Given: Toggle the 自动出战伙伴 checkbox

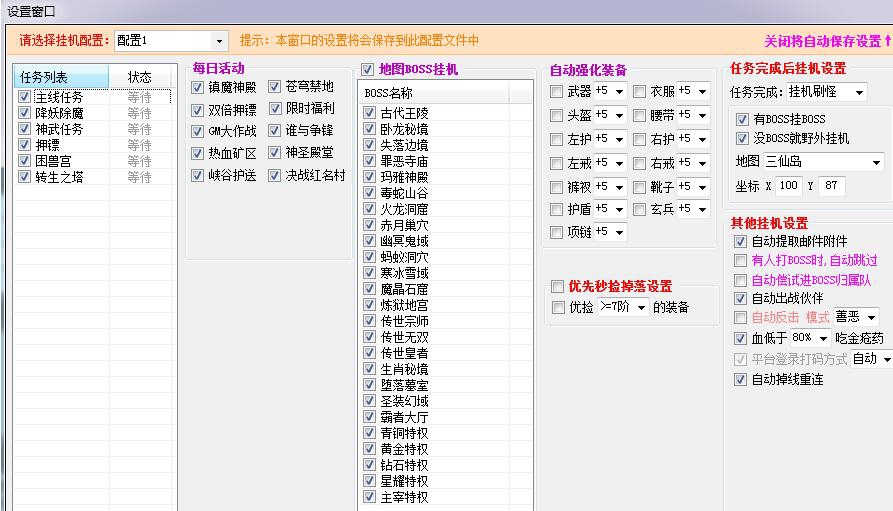Looking at the screenshot, I should pos(740,298).
